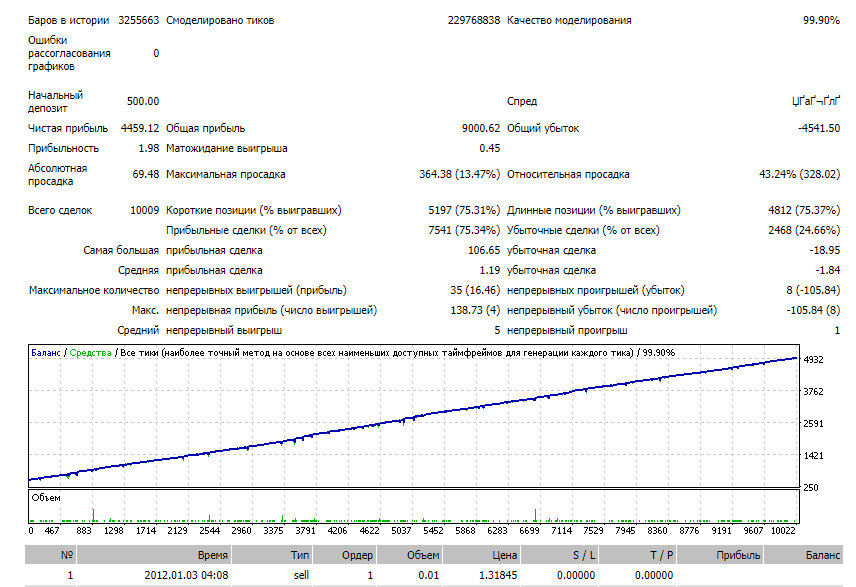Viewport: 856px width, 587px height.
Task: Click the S / L column header
Action: (560, 555)
